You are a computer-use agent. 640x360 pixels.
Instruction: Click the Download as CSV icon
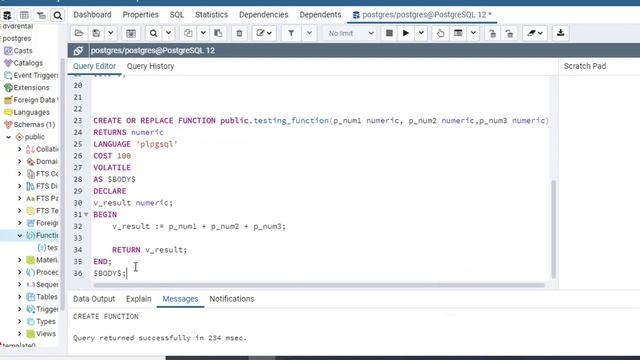coord(560,33)
